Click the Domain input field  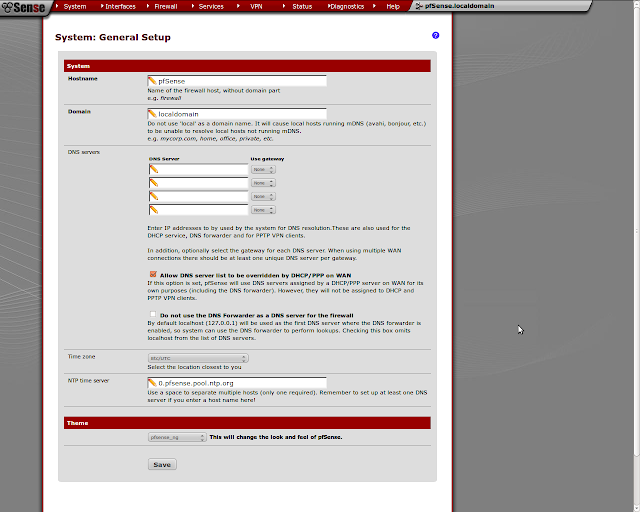237,114
